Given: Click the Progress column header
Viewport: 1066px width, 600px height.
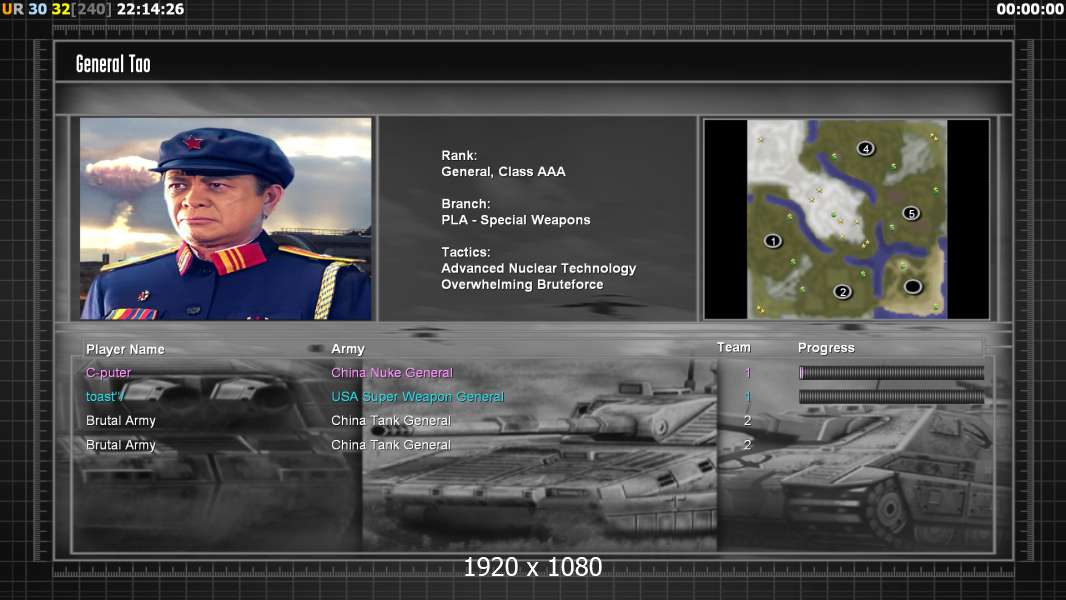Looking at the screenshot, I should click(x=826, y=348).
